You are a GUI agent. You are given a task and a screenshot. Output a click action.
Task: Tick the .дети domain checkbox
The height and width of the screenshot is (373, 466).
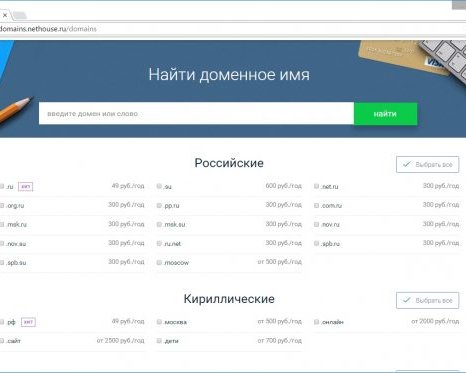tap(159, 341)
